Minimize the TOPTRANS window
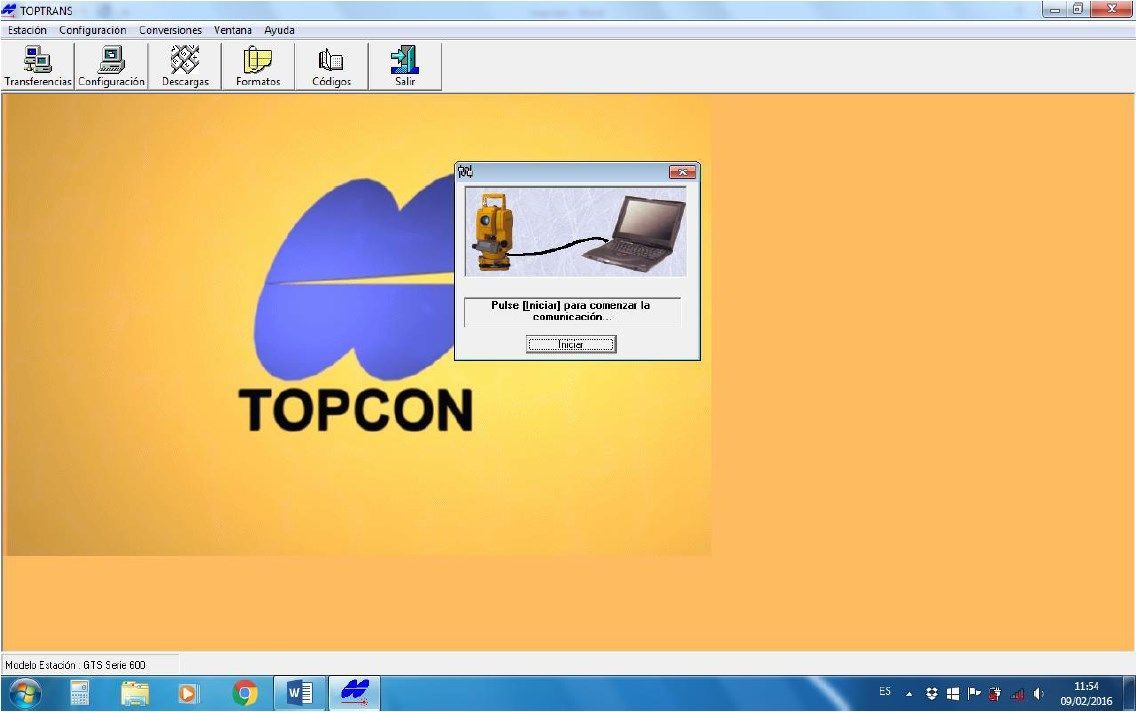Screen dimensions: 1136x712 point(1055,9)
